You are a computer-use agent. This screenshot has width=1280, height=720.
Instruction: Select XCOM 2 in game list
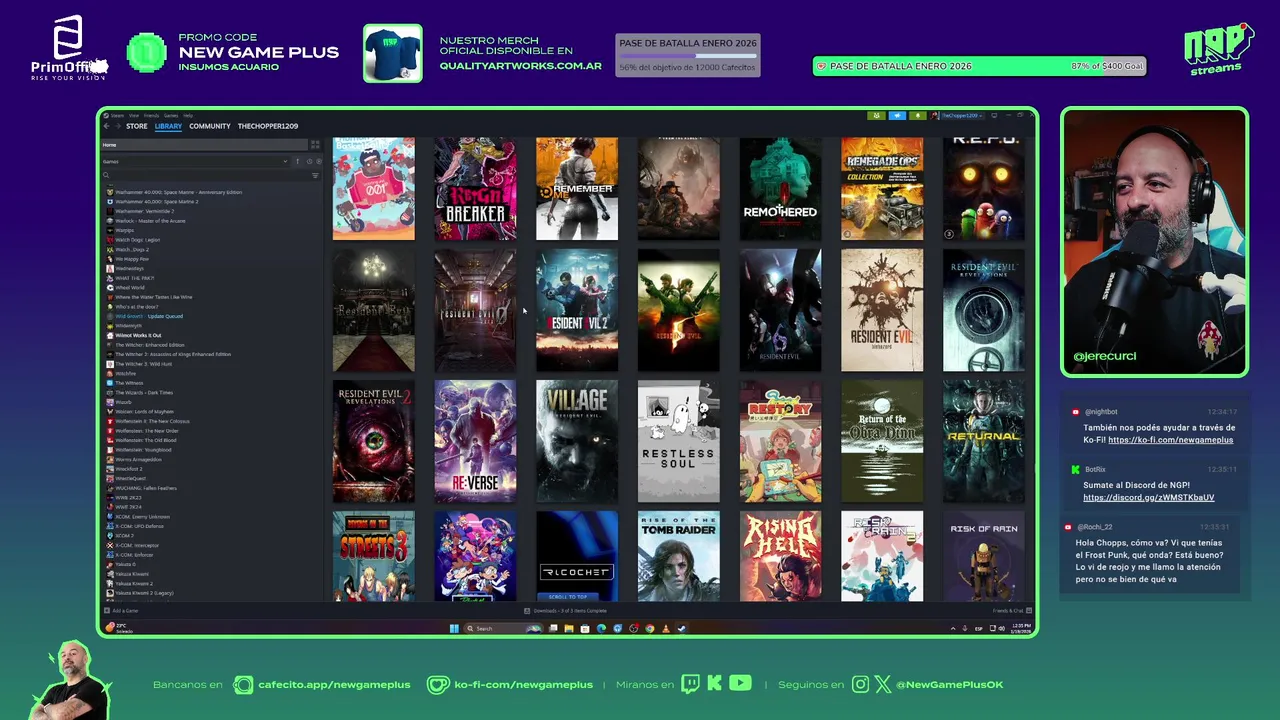124,535
